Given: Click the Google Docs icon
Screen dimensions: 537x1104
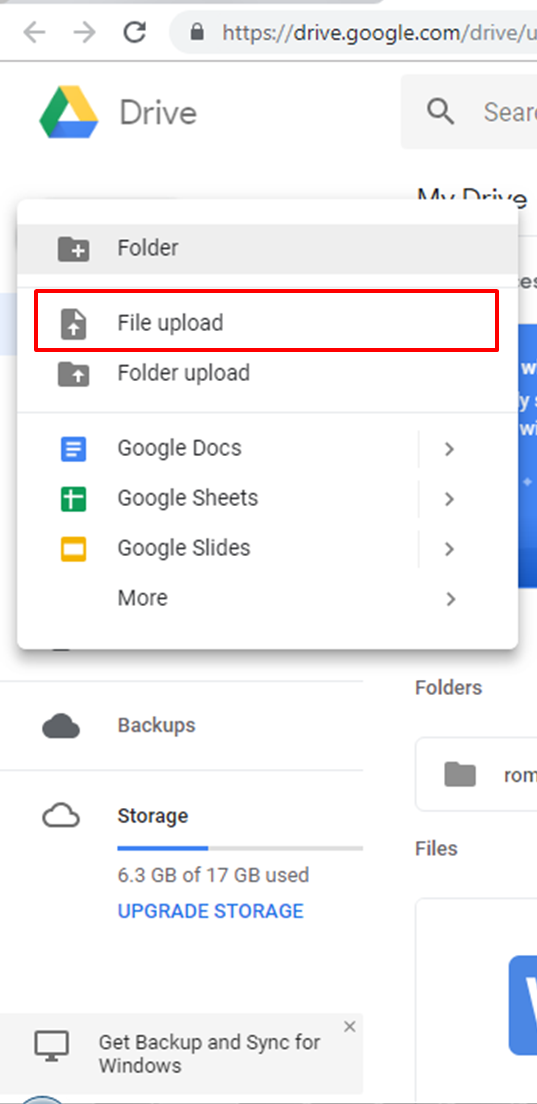Looking at the screenshot, I should pos(73,448).
